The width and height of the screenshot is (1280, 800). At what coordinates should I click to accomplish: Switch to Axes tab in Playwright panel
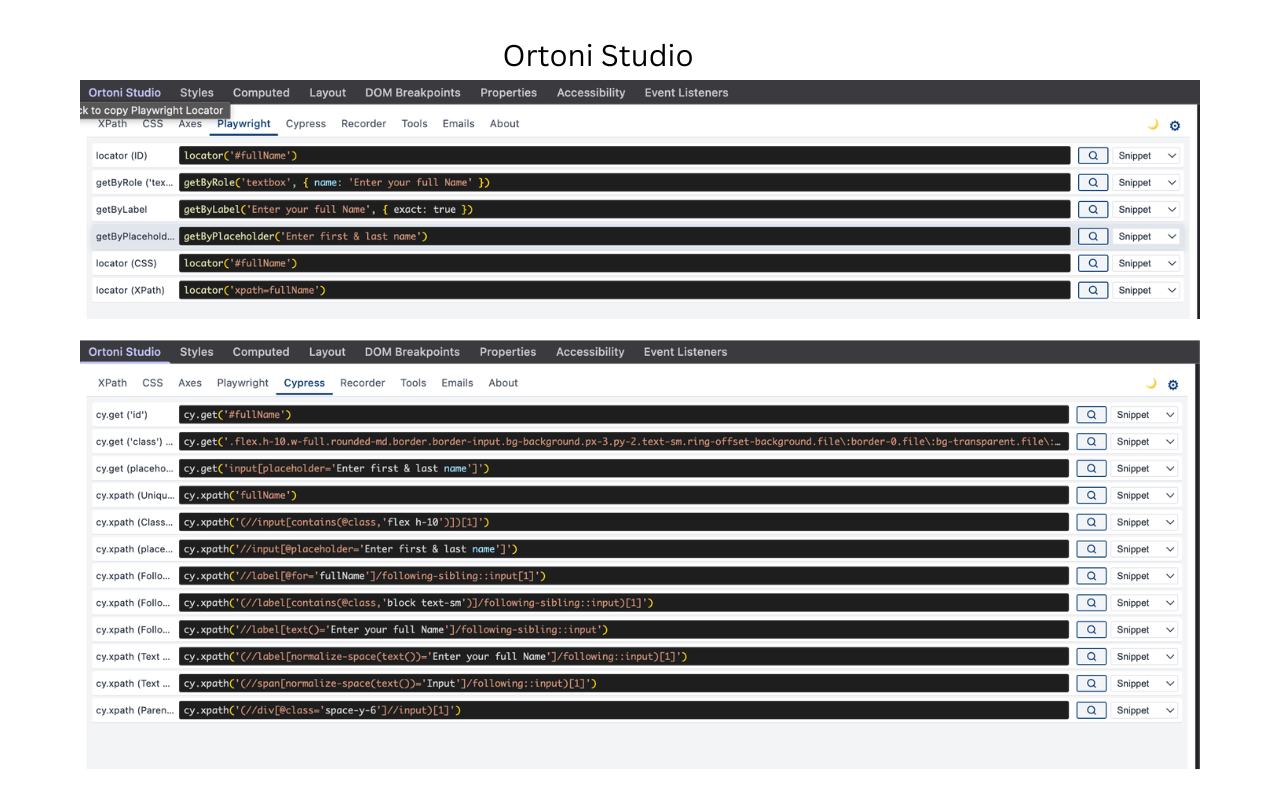[190, 124]
